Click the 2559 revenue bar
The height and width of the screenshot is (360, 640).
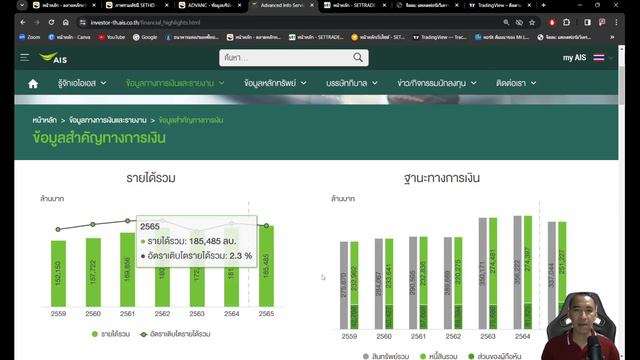[58, 273]
